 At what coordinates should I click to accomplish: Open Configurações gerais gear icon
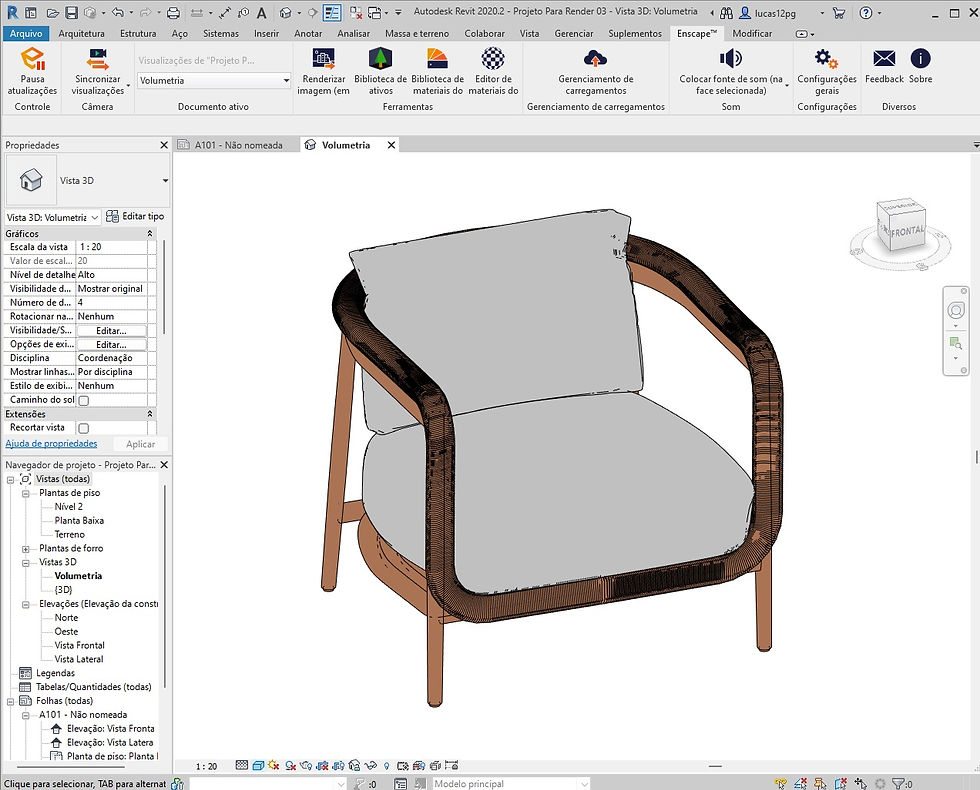(826, 59)
